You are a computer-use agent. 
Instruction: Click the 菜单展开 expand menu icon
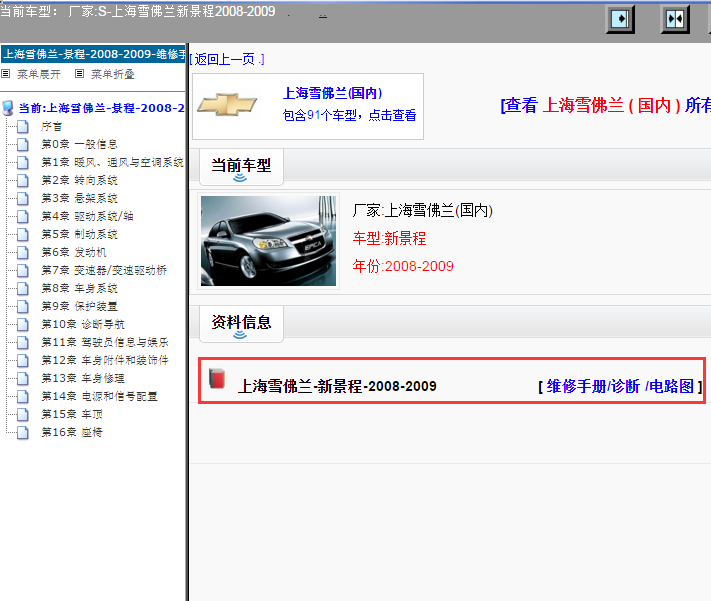[6, 73]
